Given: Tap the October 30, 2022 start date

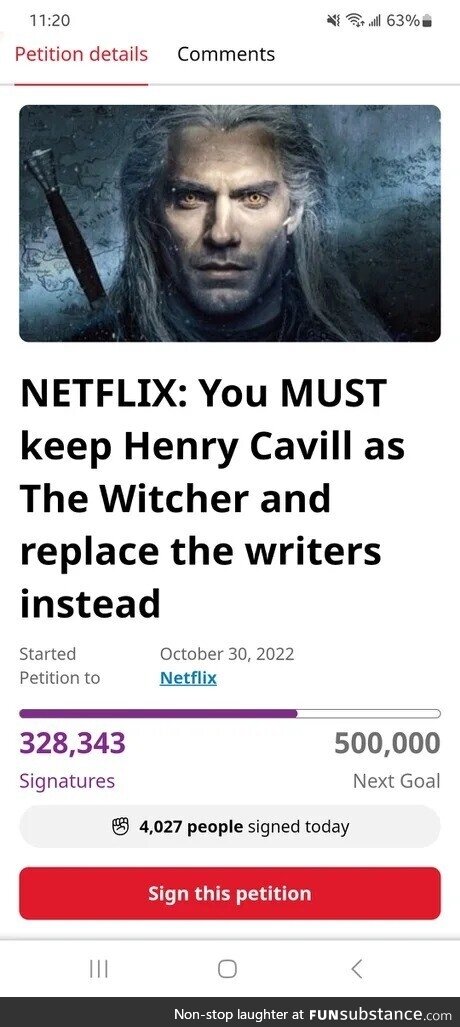Looking at the screenshot, I should point(227,654).
